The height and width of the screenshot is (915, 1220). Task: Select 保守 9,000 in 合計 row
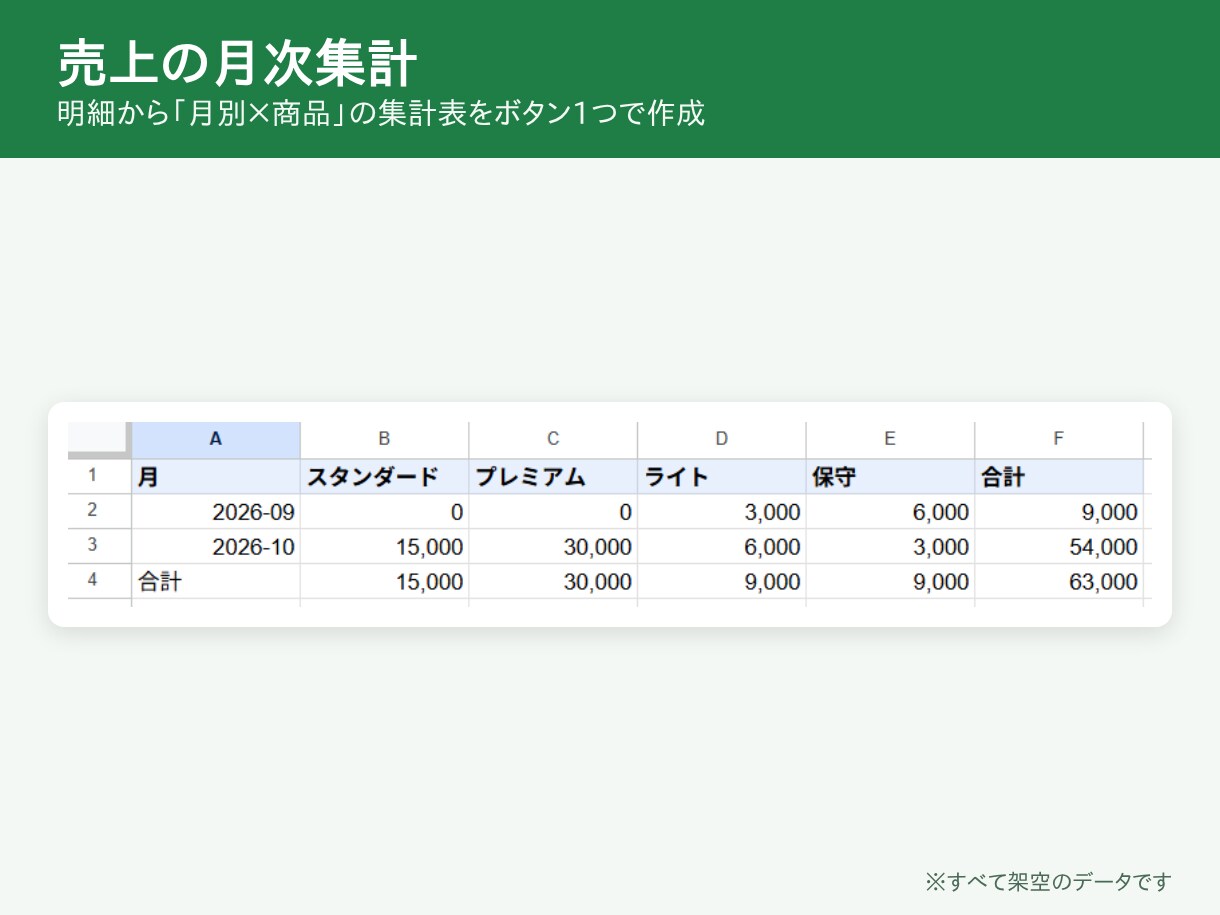tap(890, 582)
